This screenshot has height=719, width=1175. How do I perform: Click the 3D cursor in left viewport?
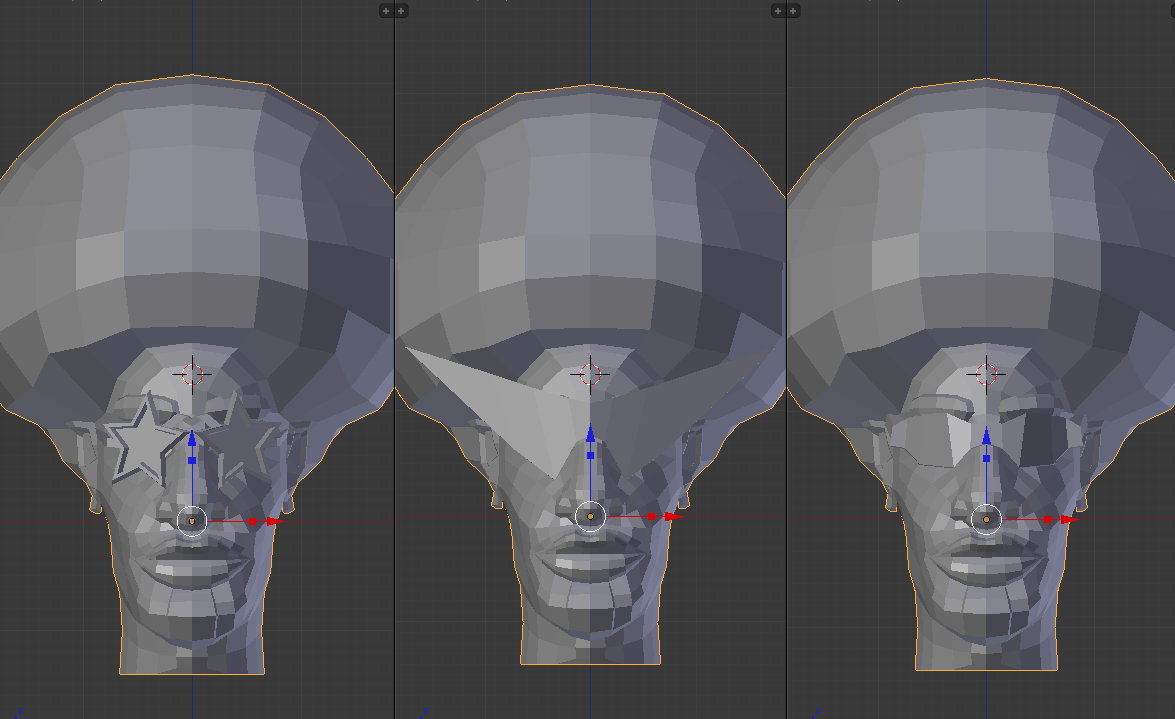tap(192, 374)
